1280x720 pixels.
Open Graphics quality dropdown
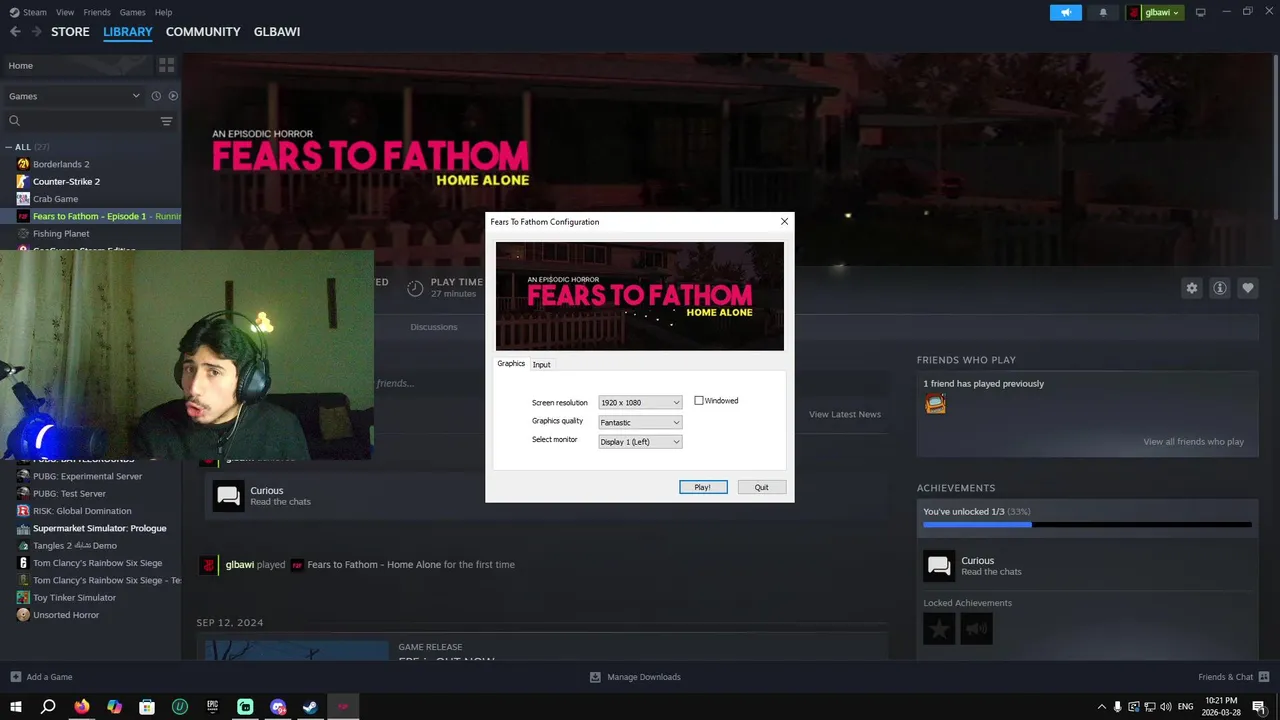click(x=640, y=422)
